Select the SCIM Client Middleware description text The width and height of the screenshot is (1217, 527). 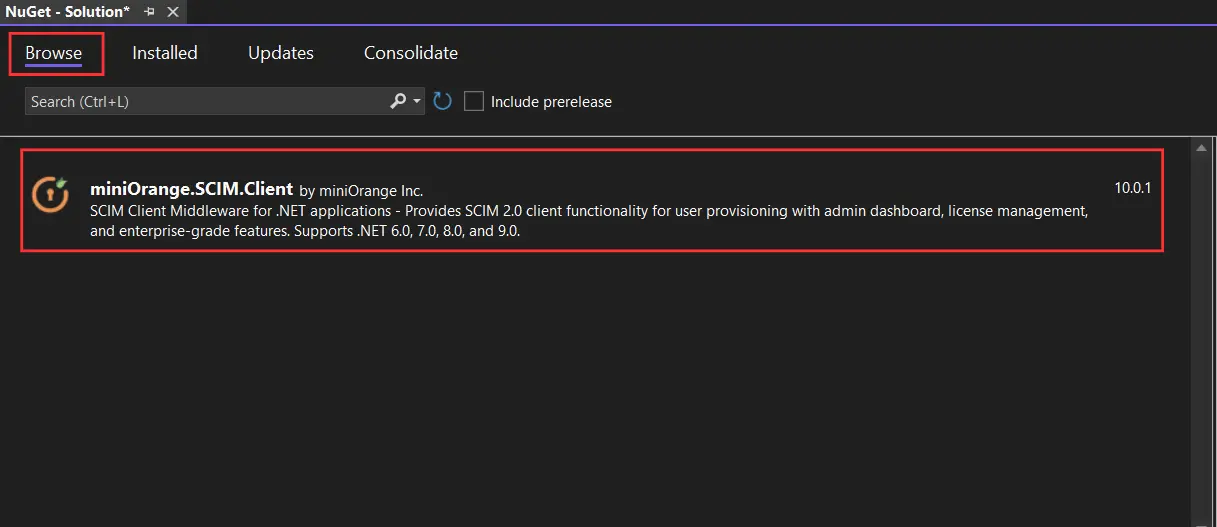[589, 221]
